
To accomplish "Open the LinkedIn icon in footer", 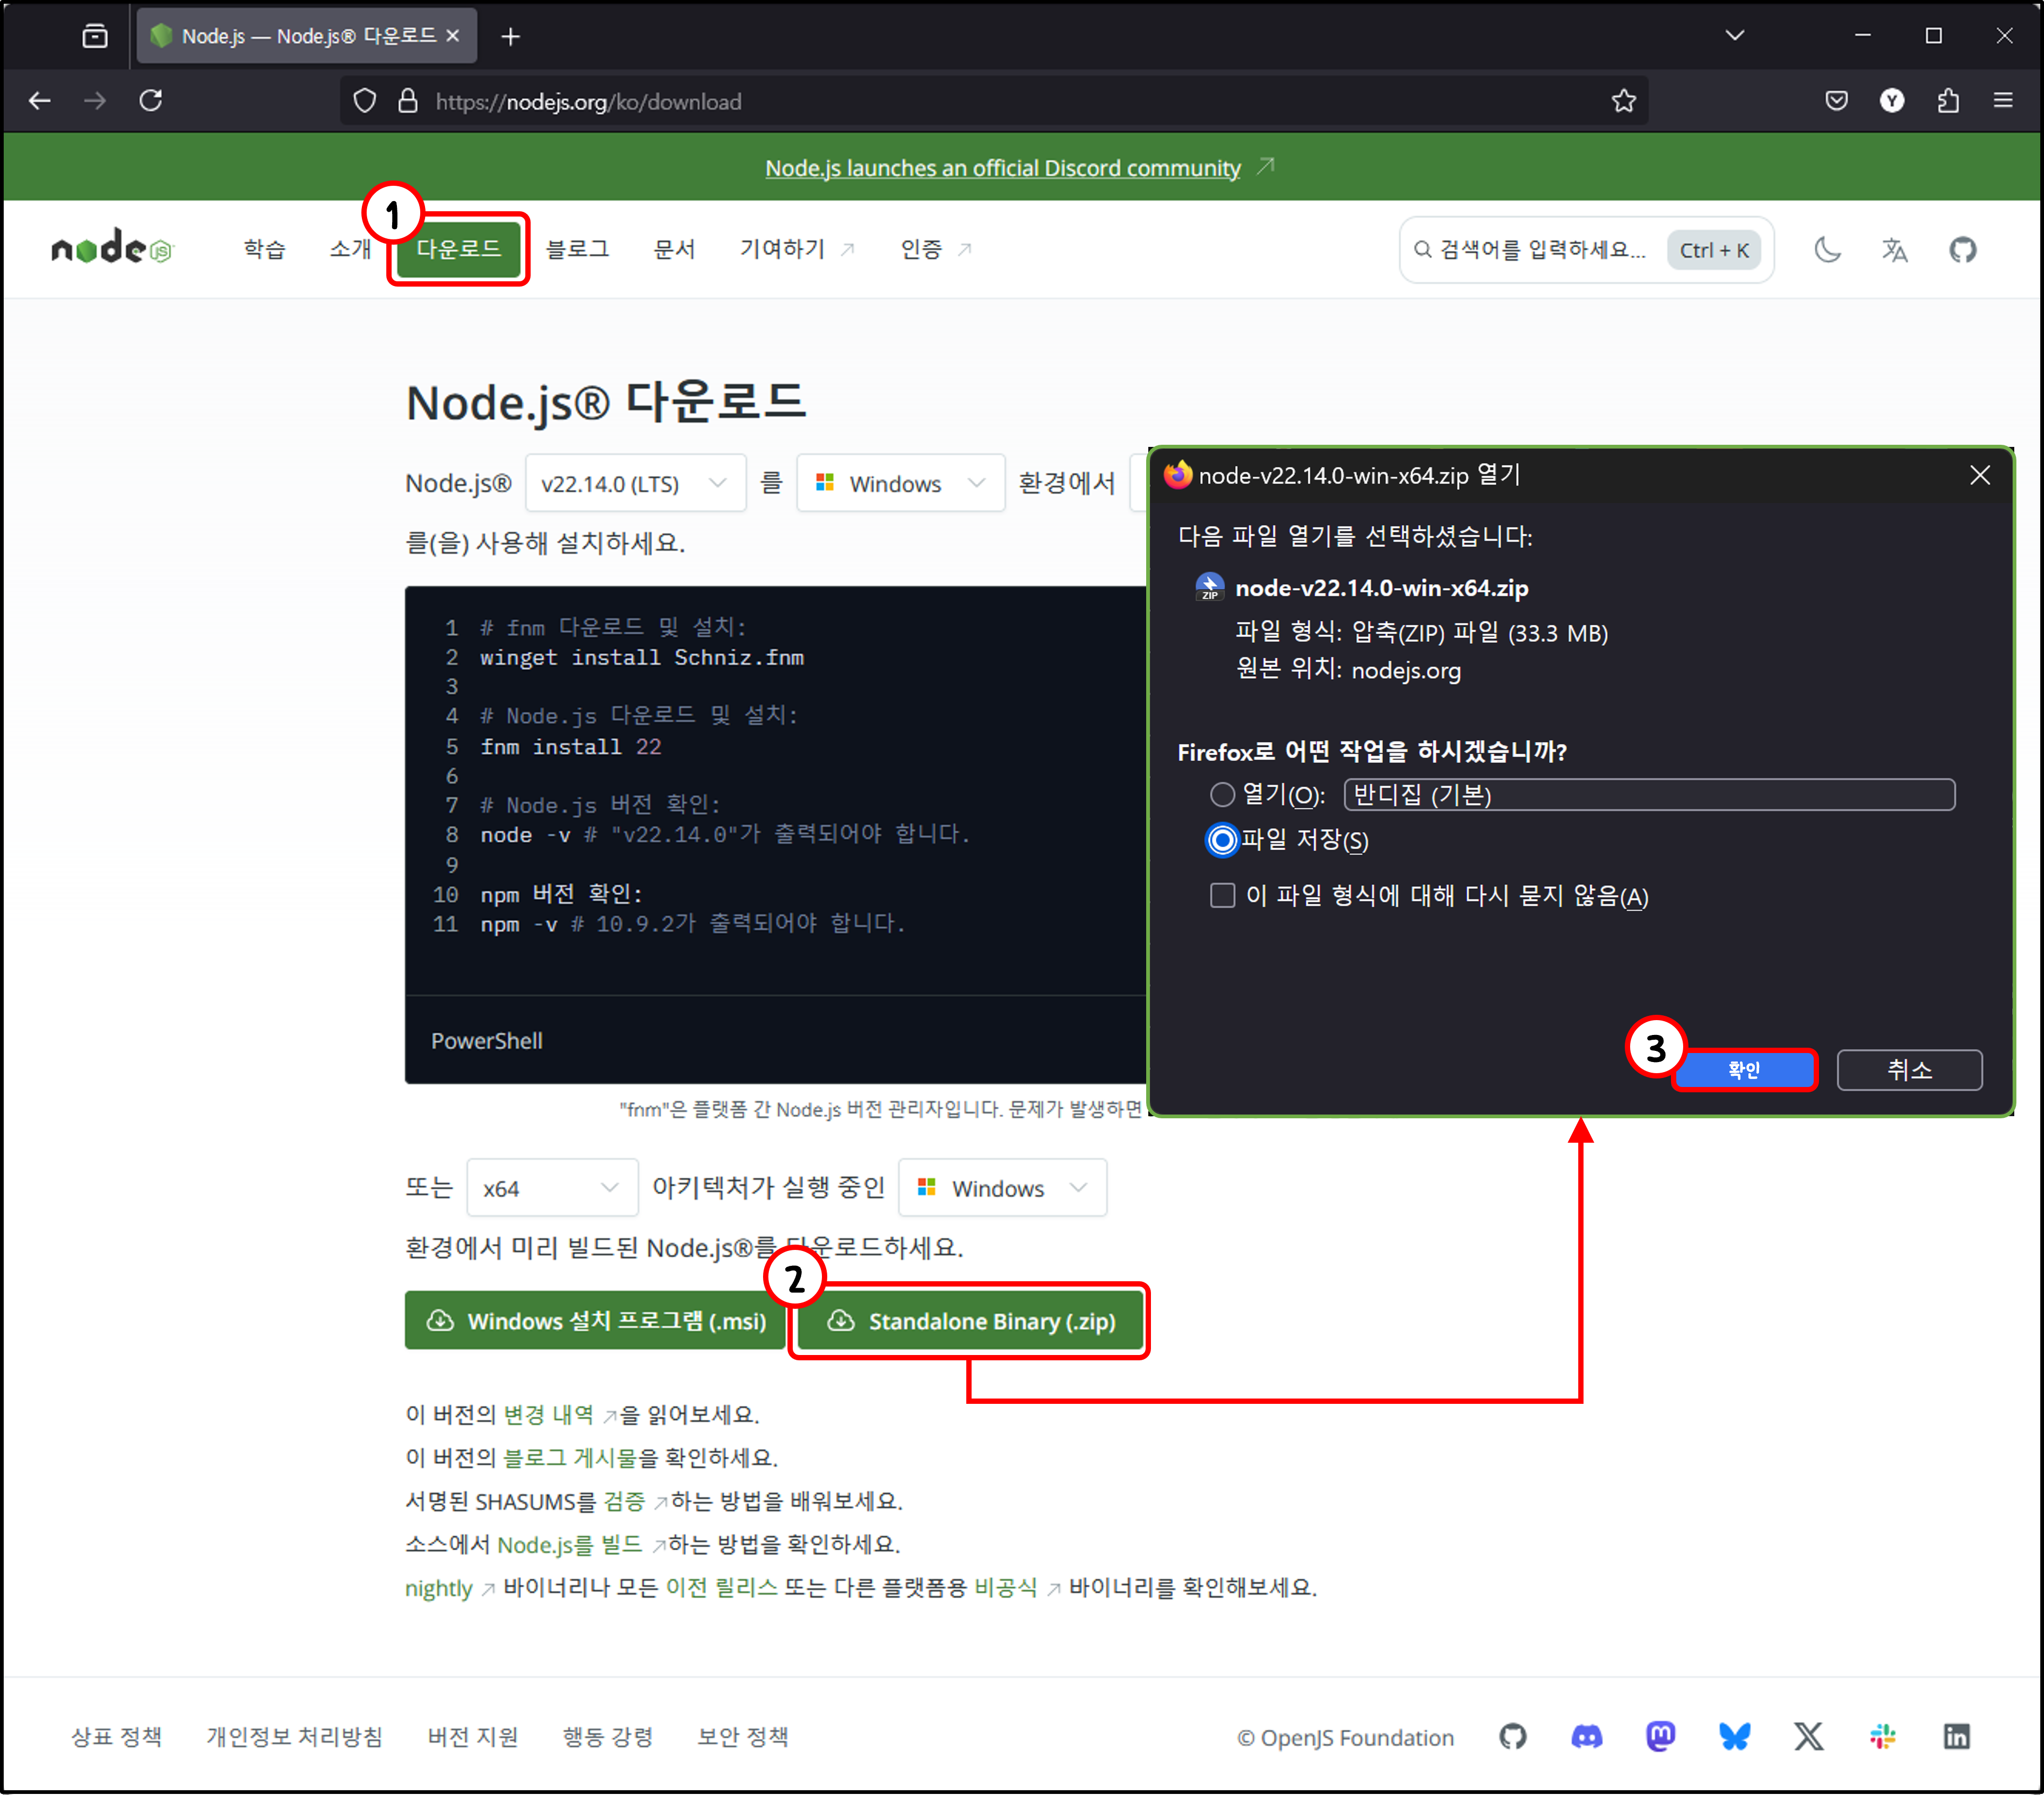I will (x=1956, y=1737).
